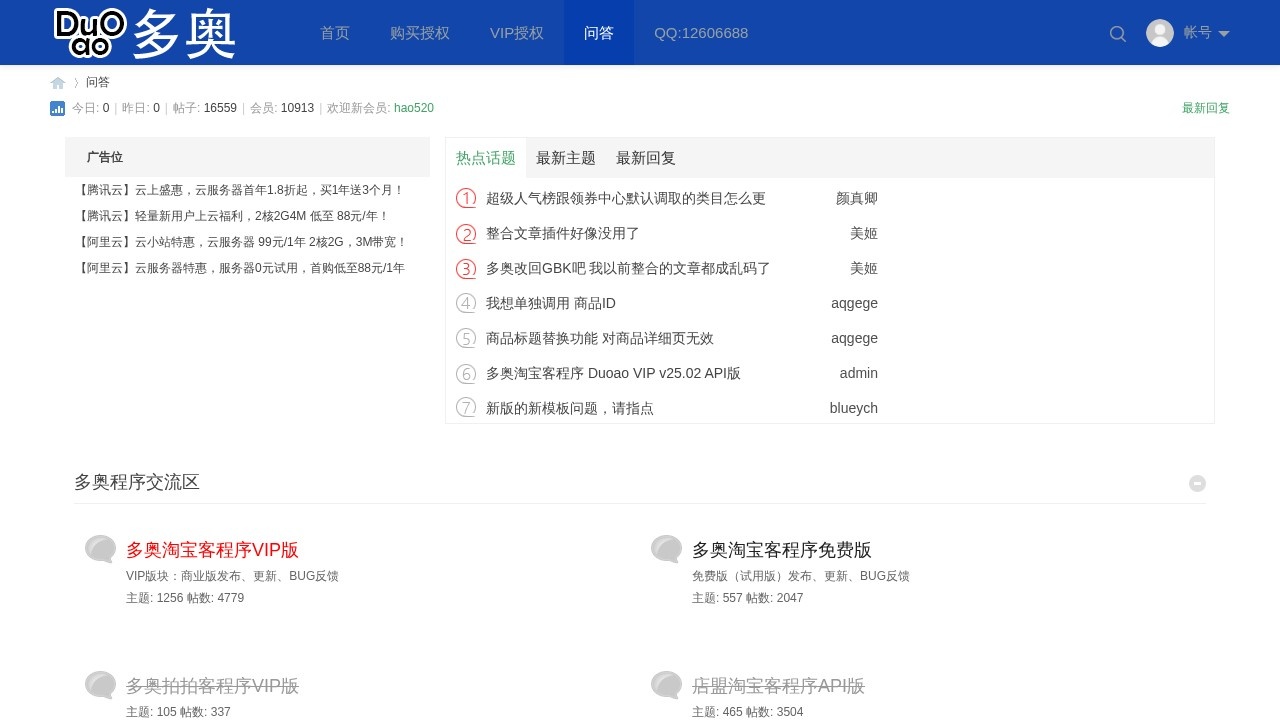Open search with the magnifier icon
The height and width of the screenshot is (720, 1280).
click(x=1118, y=34)
